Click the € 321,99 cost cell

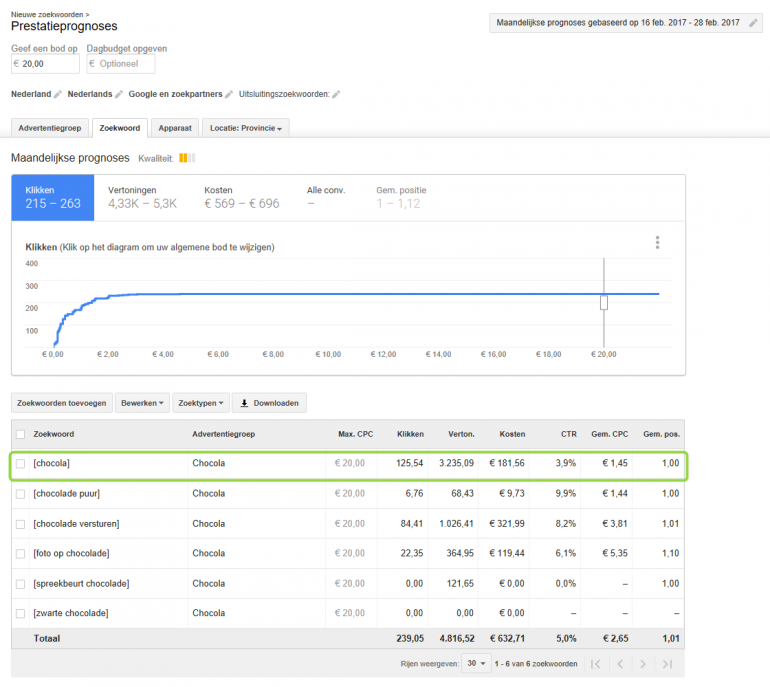pyautogui.click(x=506, y=524)
